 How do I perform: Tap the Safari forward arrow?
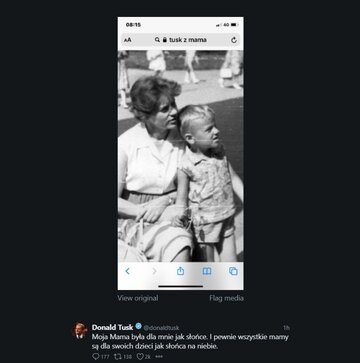tap(154, 271)
